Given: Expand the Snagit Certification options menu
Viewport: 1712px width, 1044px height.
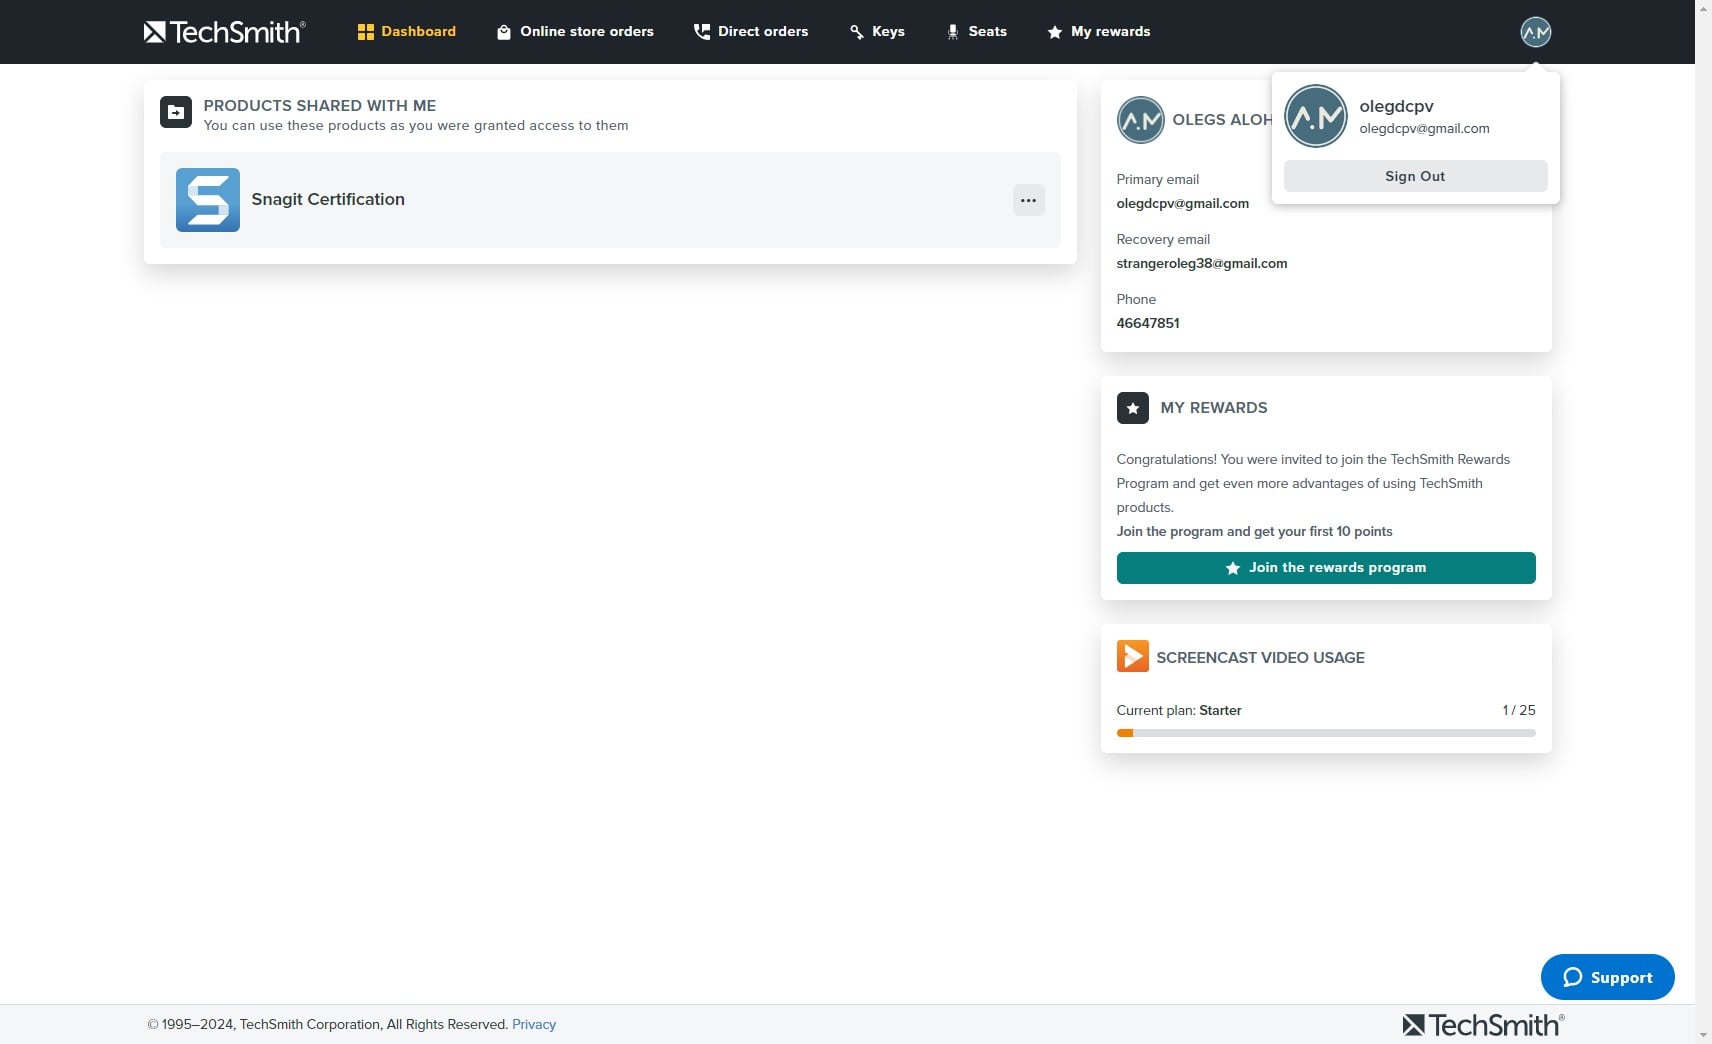Looking at the screenshot, I should coord(1028,200).
